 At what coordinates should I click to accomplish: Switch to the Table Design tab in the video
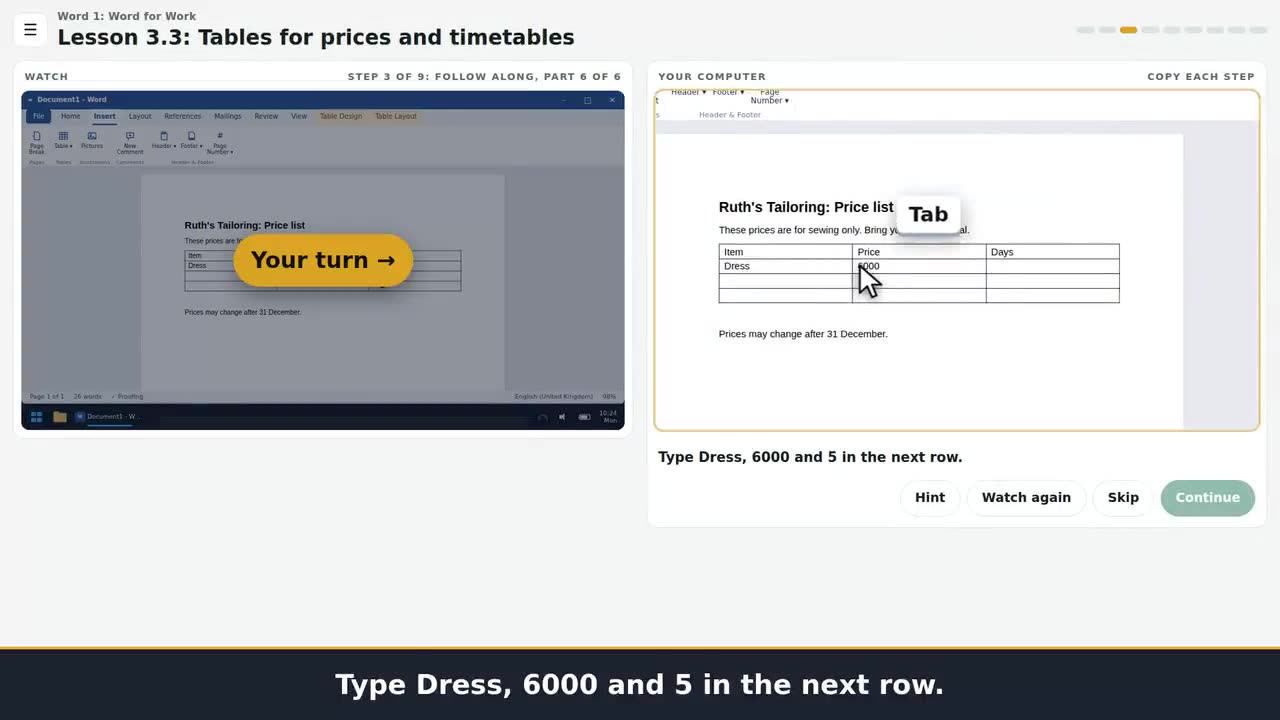(341, 116)
